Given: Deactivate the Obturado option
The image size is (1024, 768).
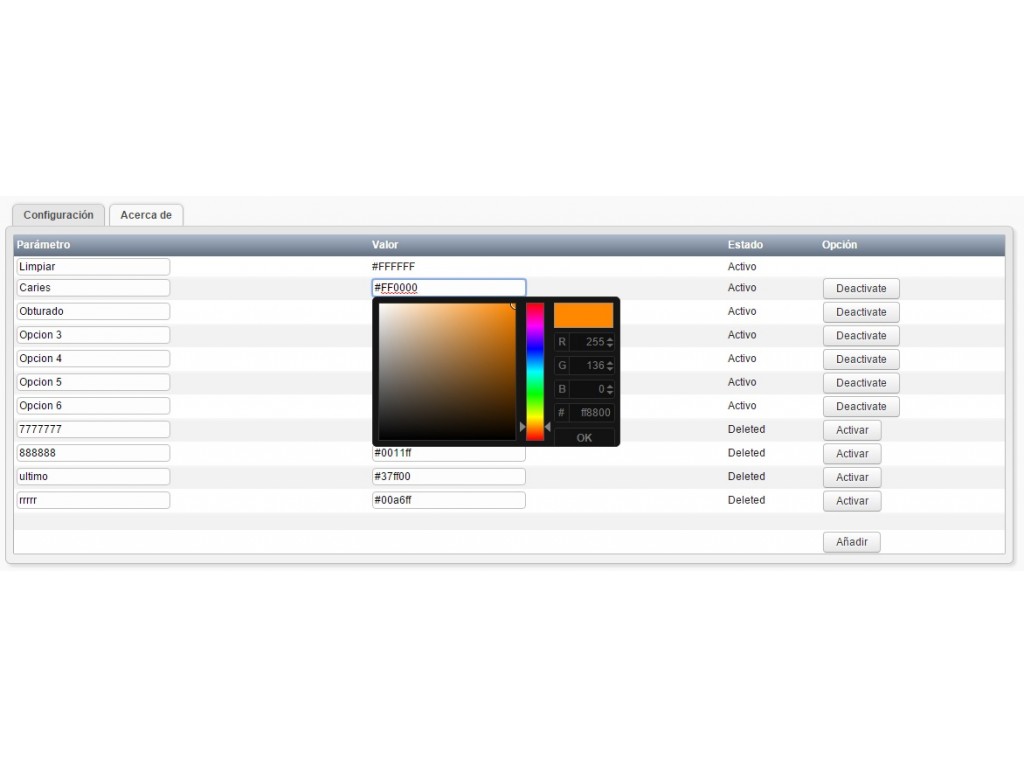Looking at the screenshot, I should pyautogui.click(x=861, y=312).
